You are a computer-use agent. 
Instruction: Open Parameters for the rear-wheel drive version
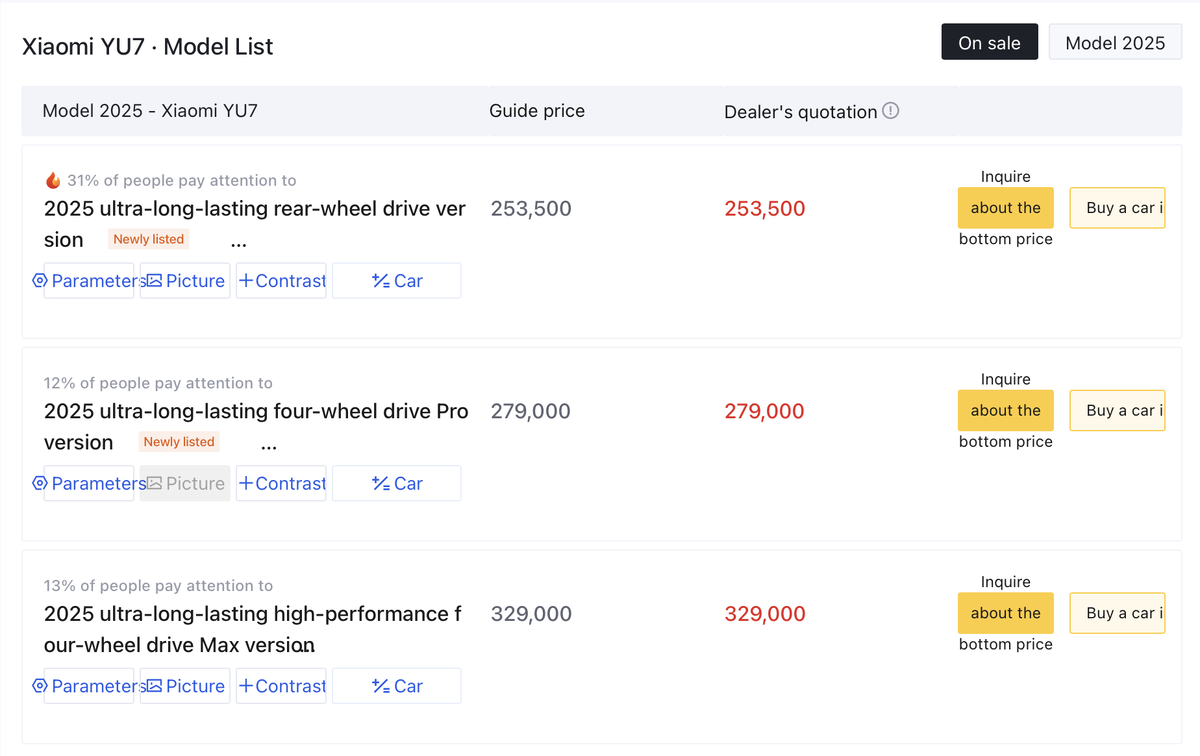pos(89,281)
